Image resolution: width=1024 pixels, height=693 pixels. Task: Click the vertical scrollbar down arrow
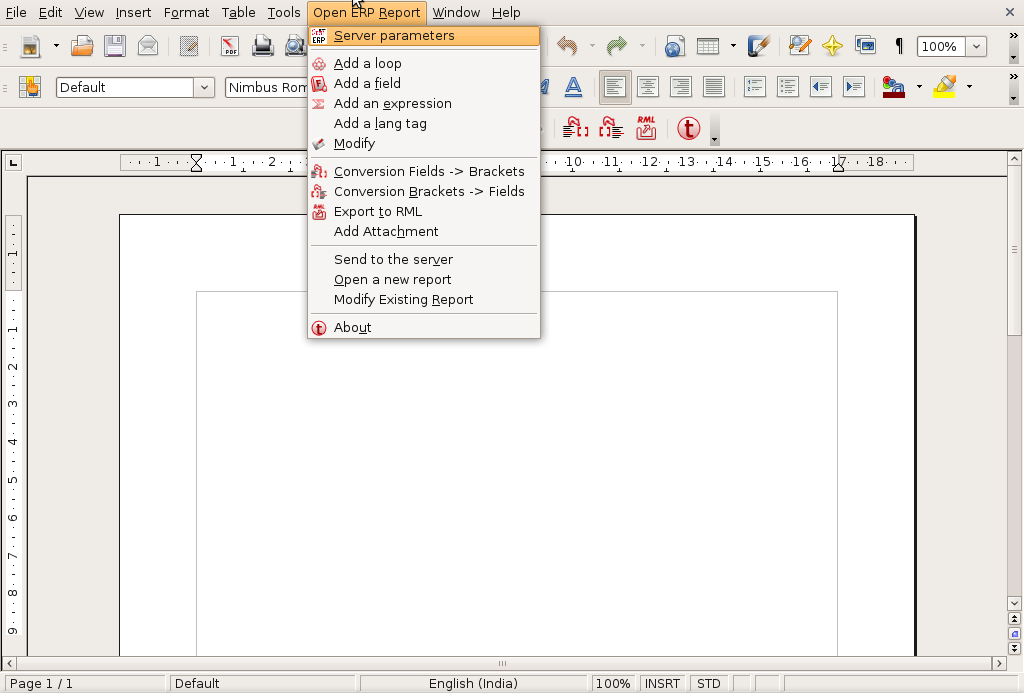(1014, 603)
